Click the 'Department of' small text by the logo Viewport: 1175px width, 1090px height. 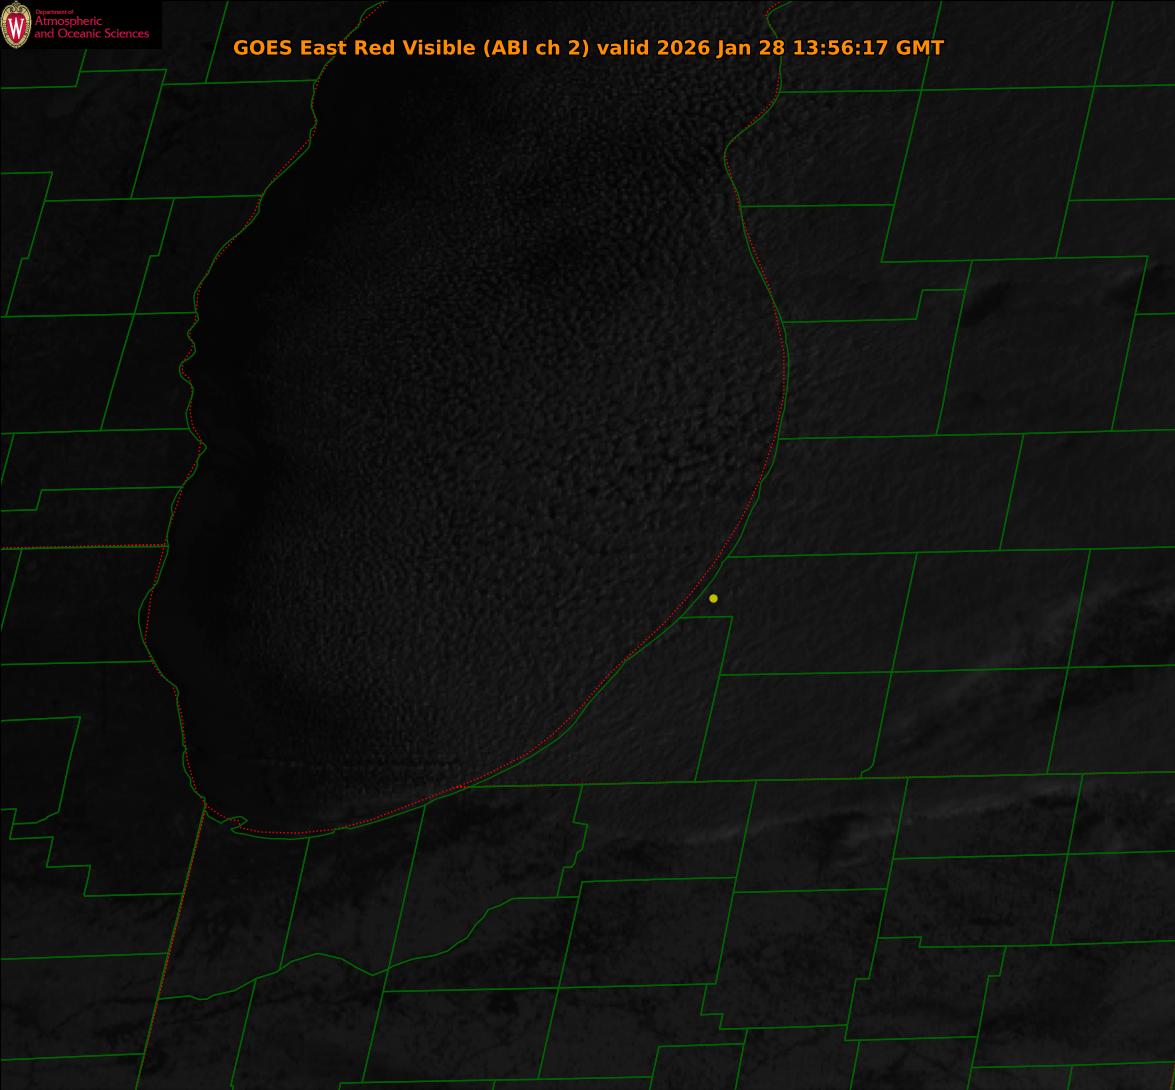tap(54, 12)
